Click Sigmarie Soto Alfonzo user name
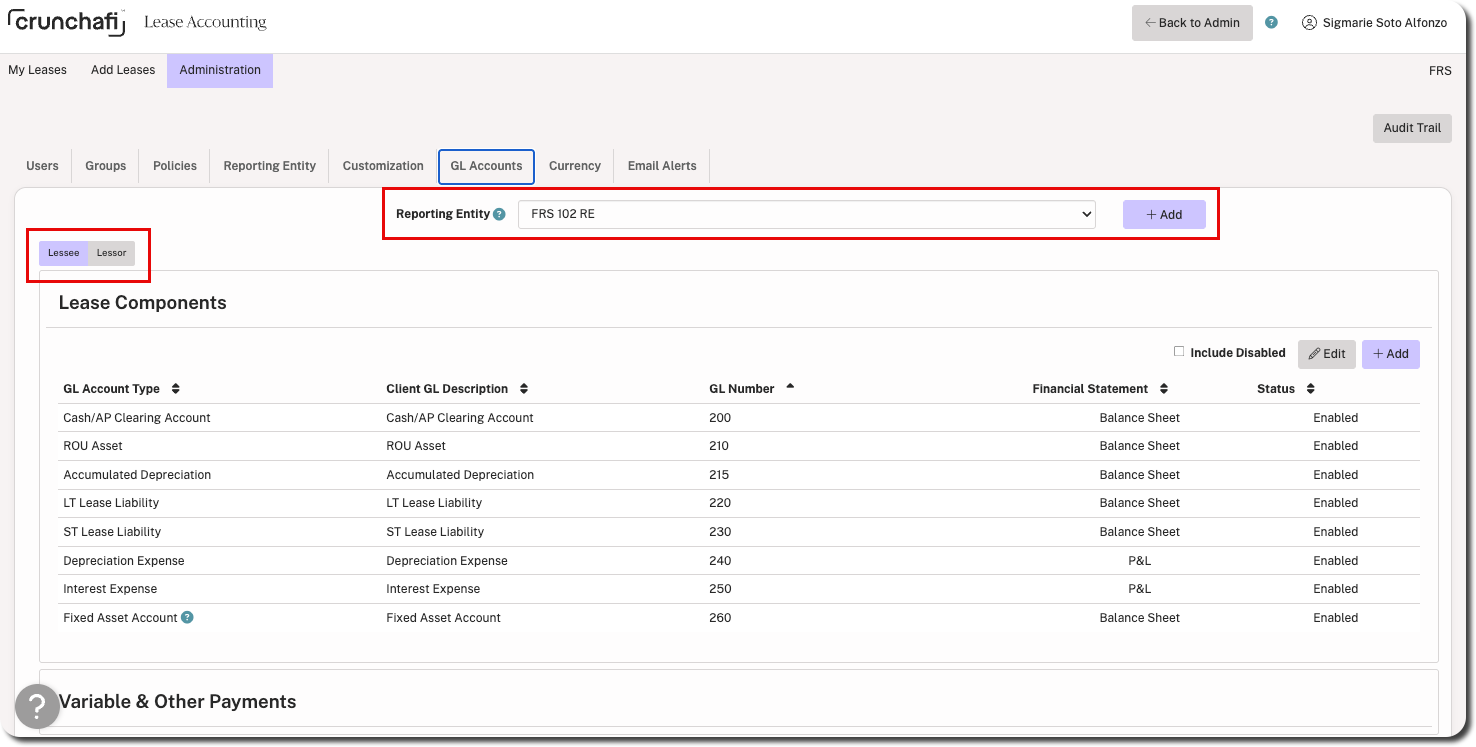Viewport: 1476px width, 747px height. pos(1384,22)
